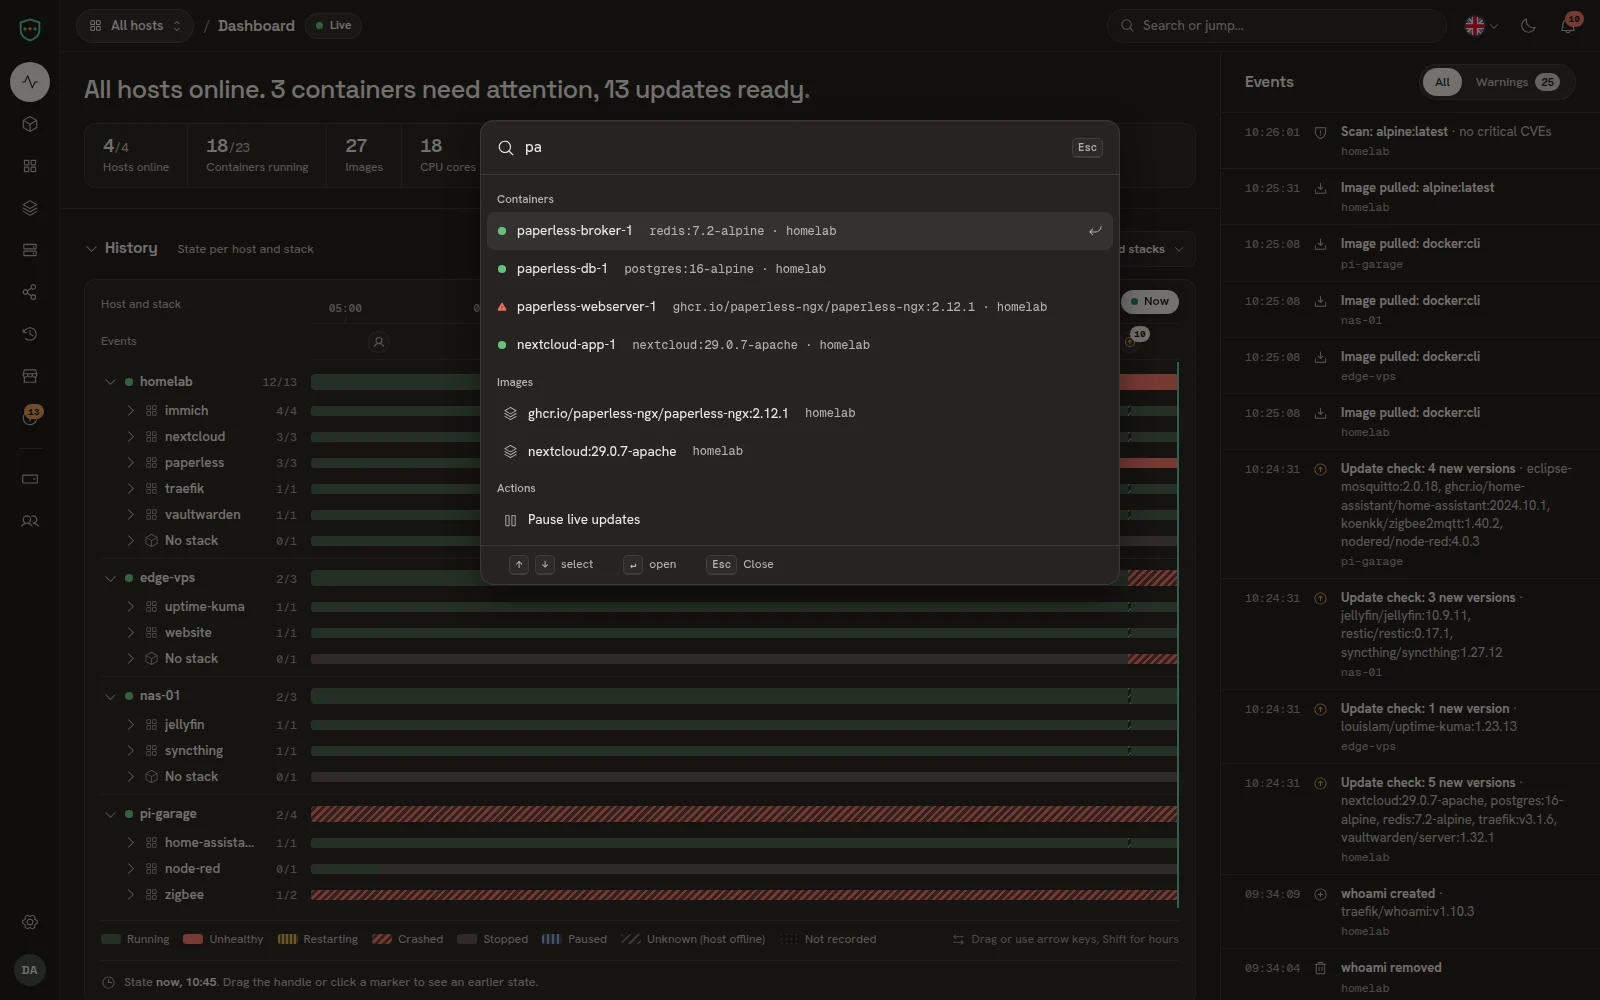The image size is (1600, 1000).
Task: Collapse the pi-garage host group
Action: click(x=110, y=814)
